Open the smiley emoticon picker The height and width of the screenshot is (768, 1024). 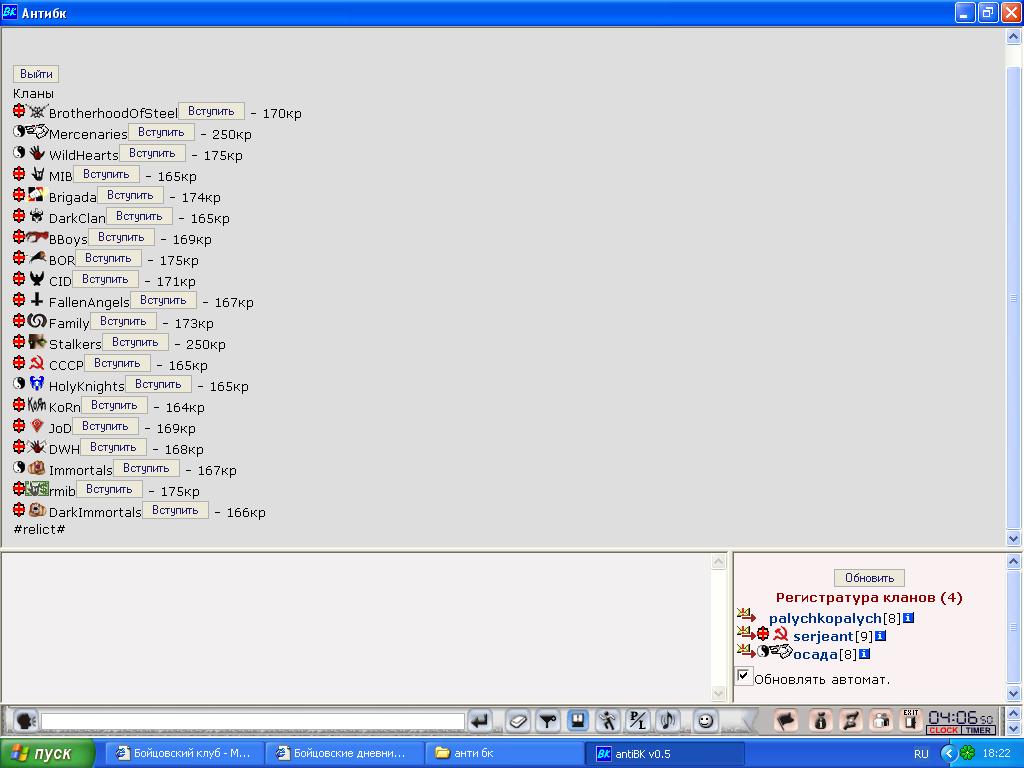(x=705, y=721)
